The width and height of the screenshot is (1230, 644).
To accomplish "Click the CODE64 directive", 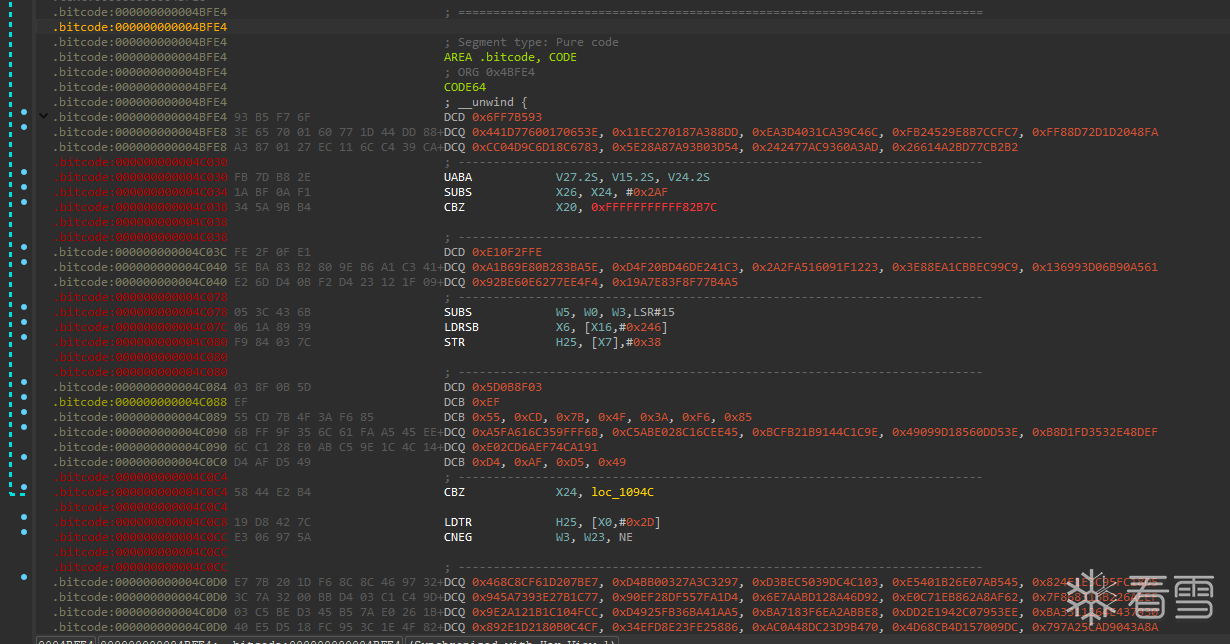I will 464,87.
